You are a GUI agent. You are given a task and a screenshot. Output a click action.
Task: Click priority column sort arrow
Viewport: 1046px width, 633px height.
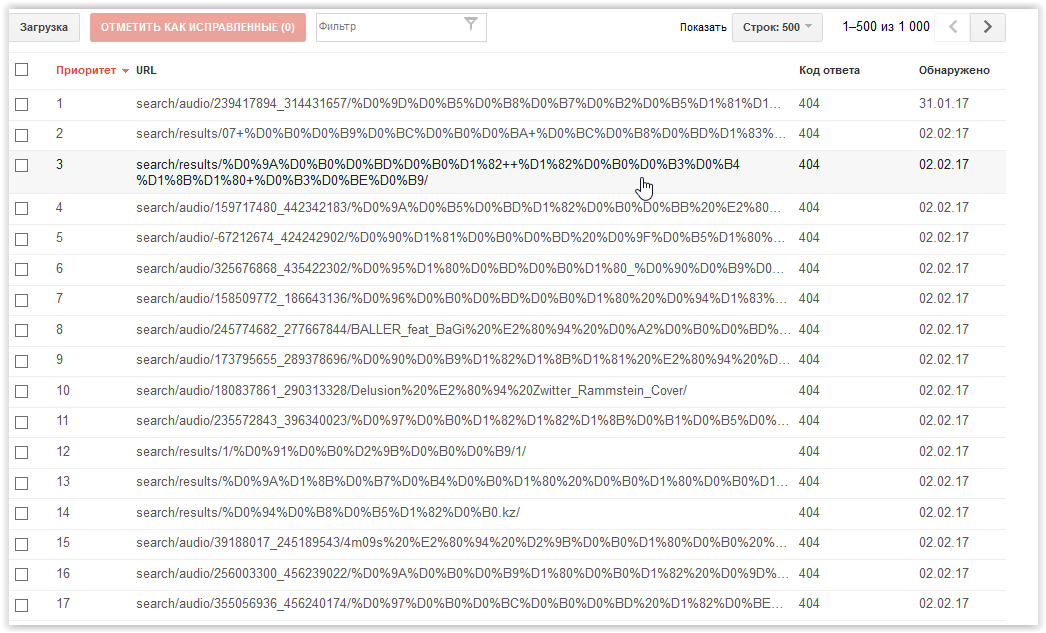pos(125,71)
